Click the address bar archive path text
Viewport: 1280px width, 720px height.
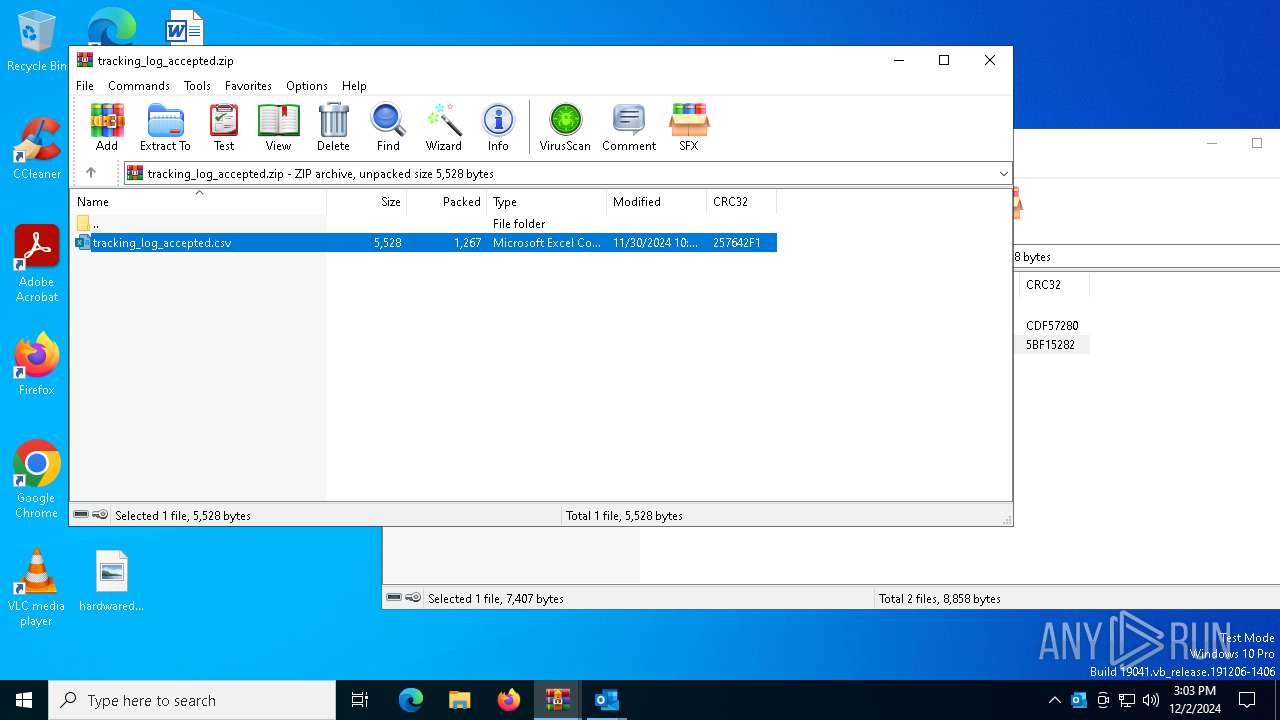pyautogui.click(x=320, y=174)
